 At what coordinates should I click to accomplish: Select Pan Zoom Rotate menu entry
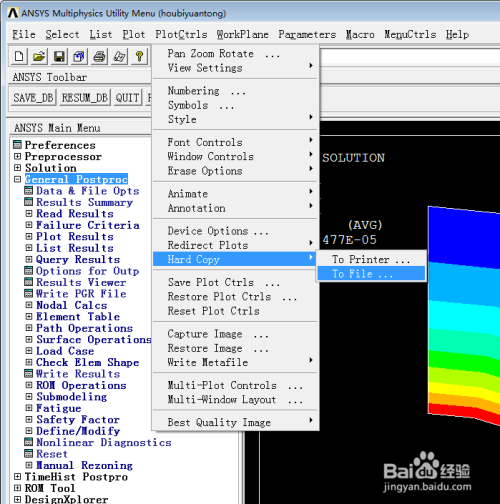(235, 53)
